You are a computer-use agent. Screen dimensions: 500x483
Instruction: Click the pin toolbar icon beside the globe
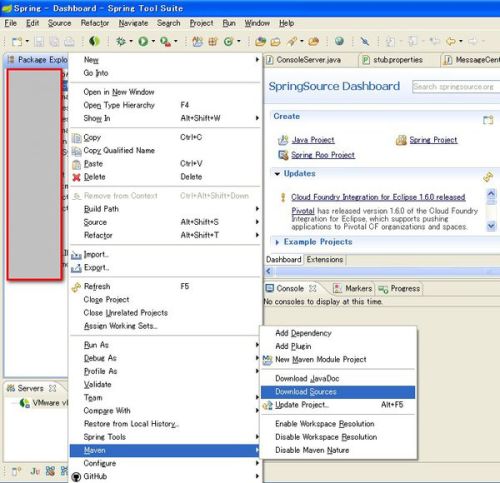point(365,41)
